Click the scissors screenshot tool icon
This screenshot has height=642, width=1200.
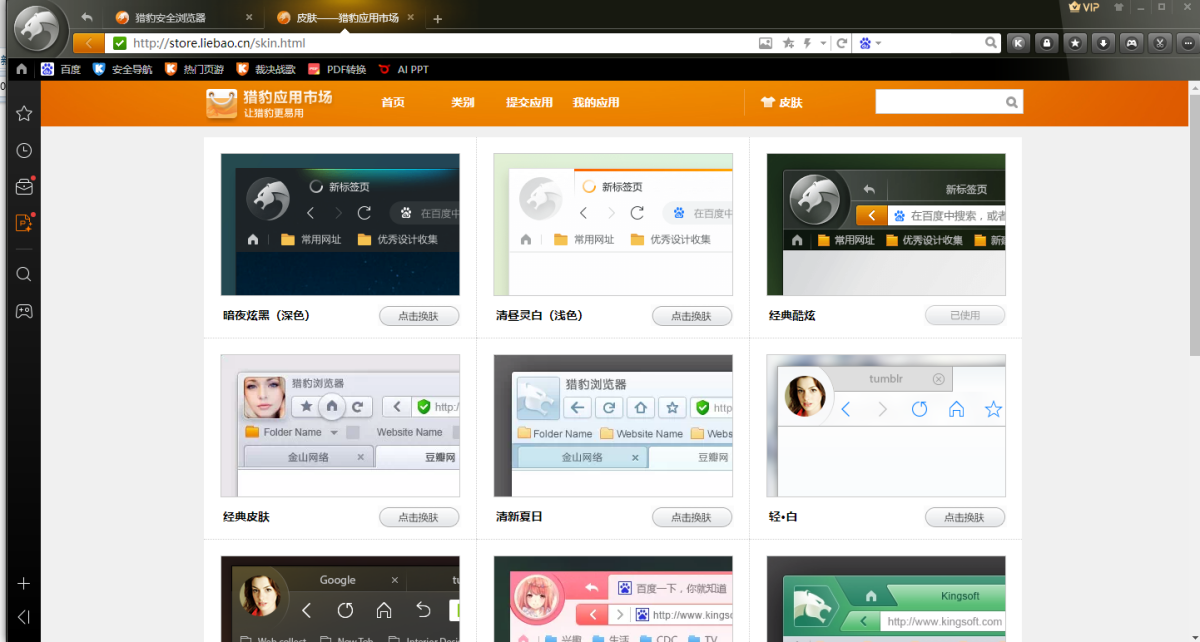click(x=1159, y=43)
